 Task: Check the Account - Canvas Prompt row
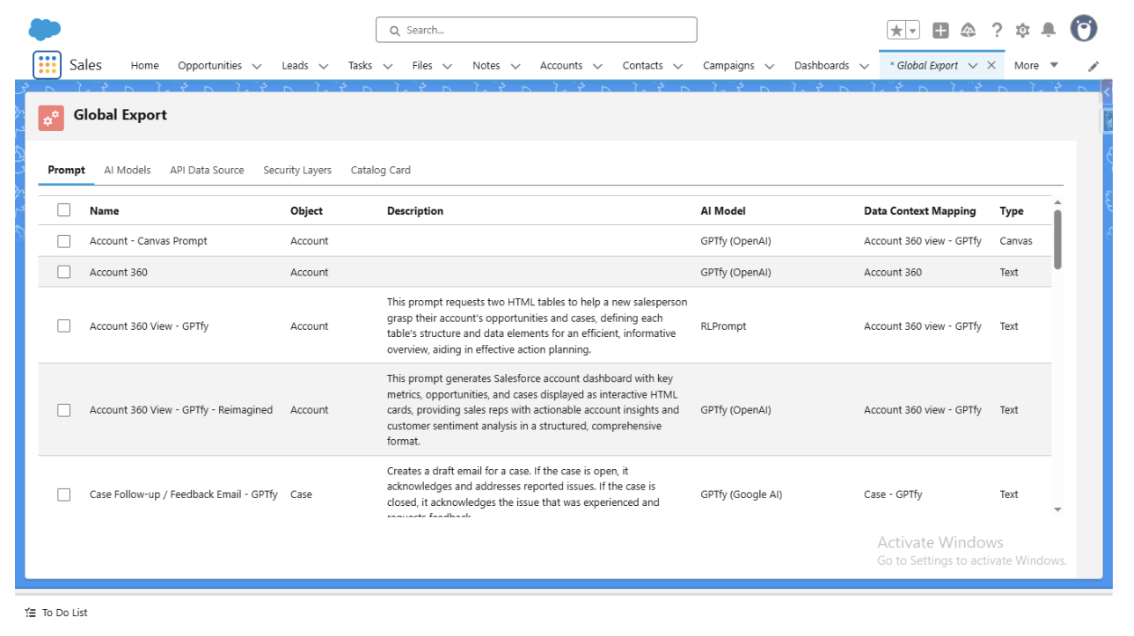click(64, 241)
